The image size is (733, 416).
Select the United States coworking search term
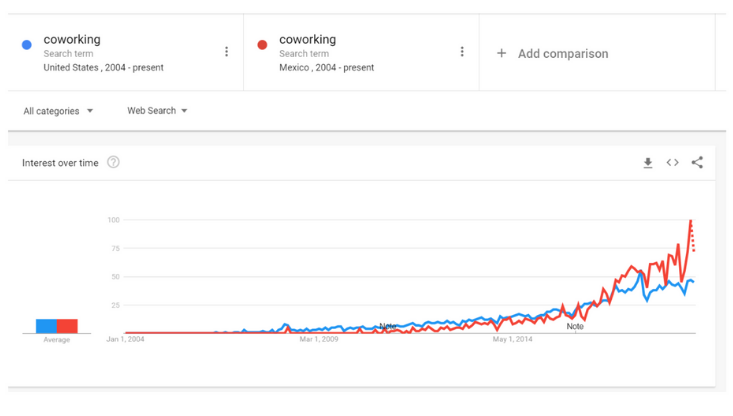coord(72,40)
